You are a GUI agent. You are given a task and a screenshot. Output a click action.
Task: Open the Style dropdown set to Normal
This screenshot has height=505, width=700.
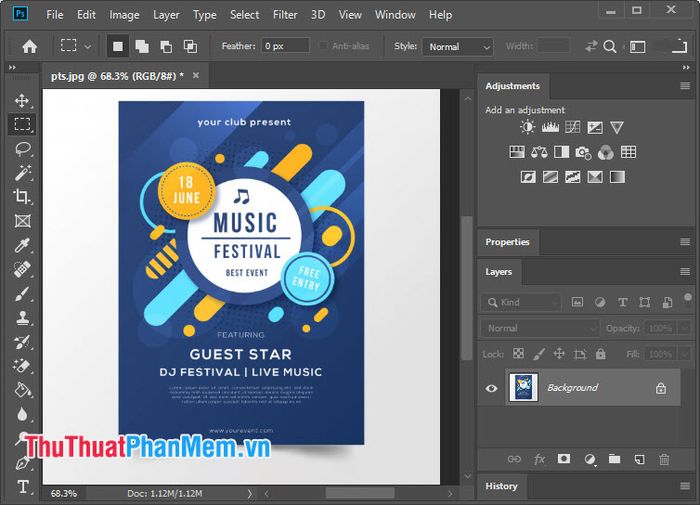coord(457,47)
